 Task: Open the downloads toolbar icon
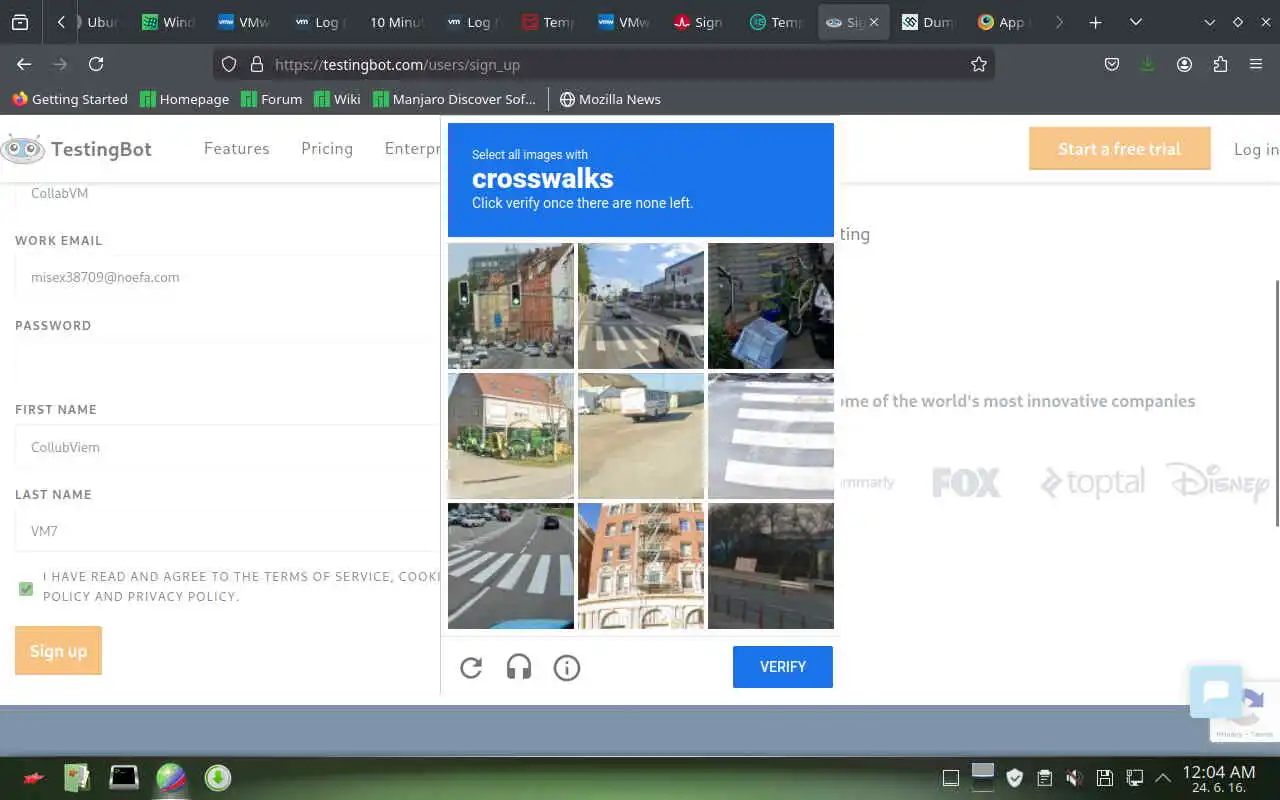click(1148, 64)
